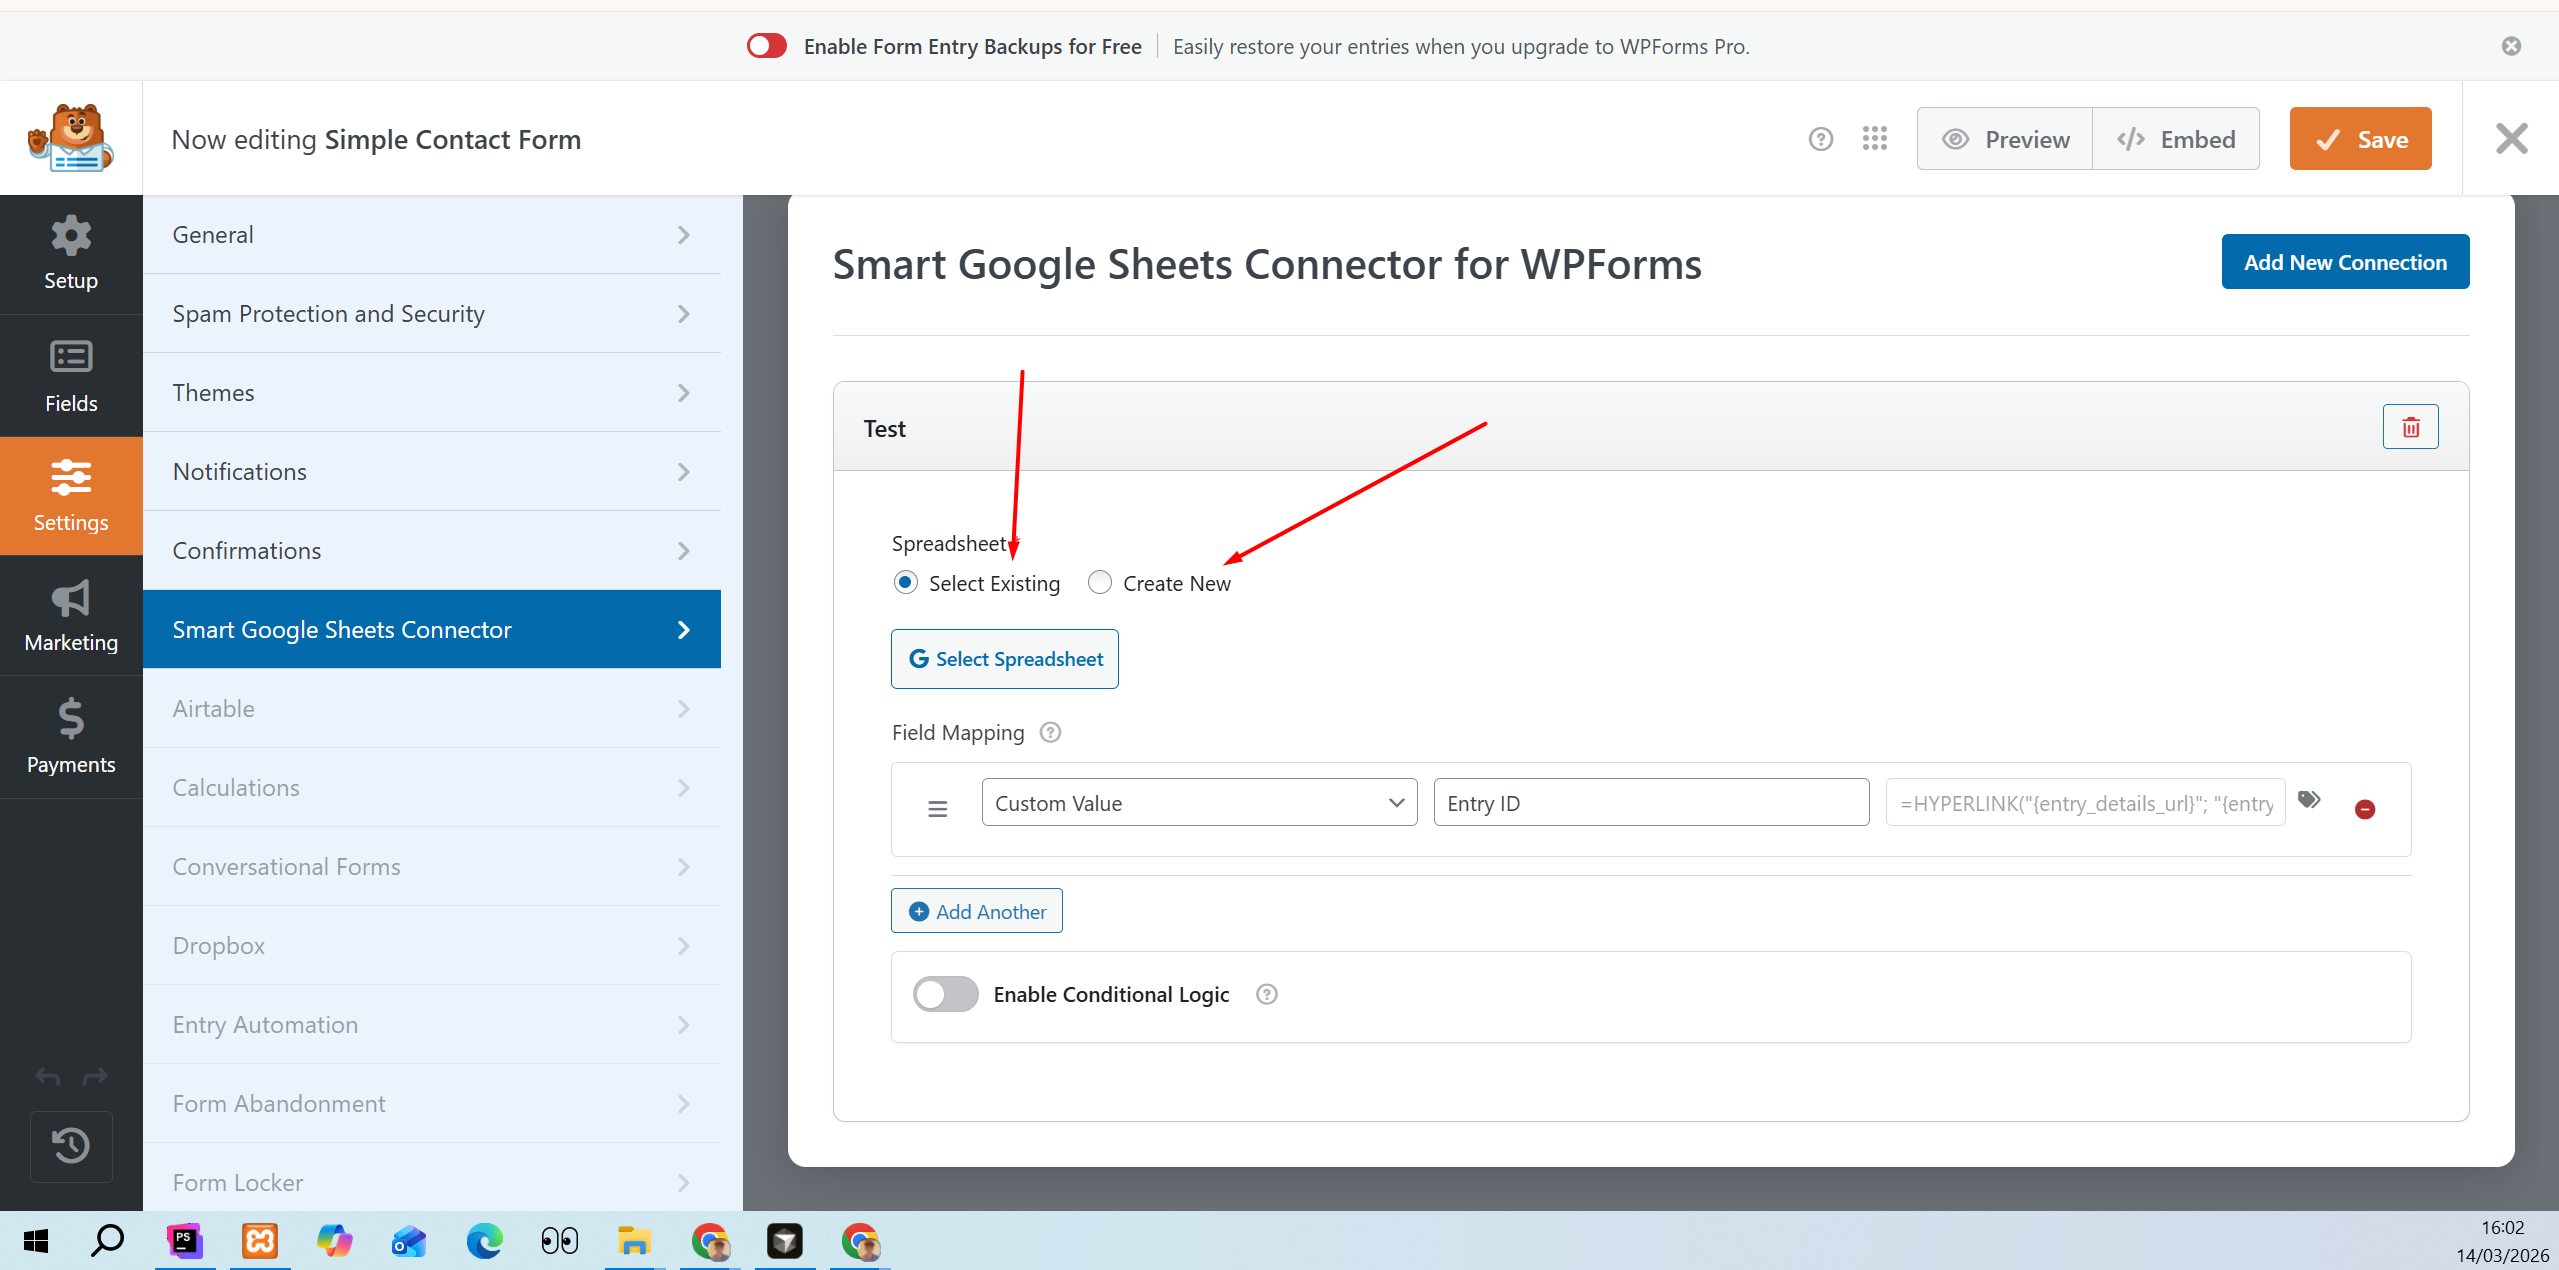Expand the Confirmations settings section
This screenshot has height=1270, width=2559.
pos(432,551)
